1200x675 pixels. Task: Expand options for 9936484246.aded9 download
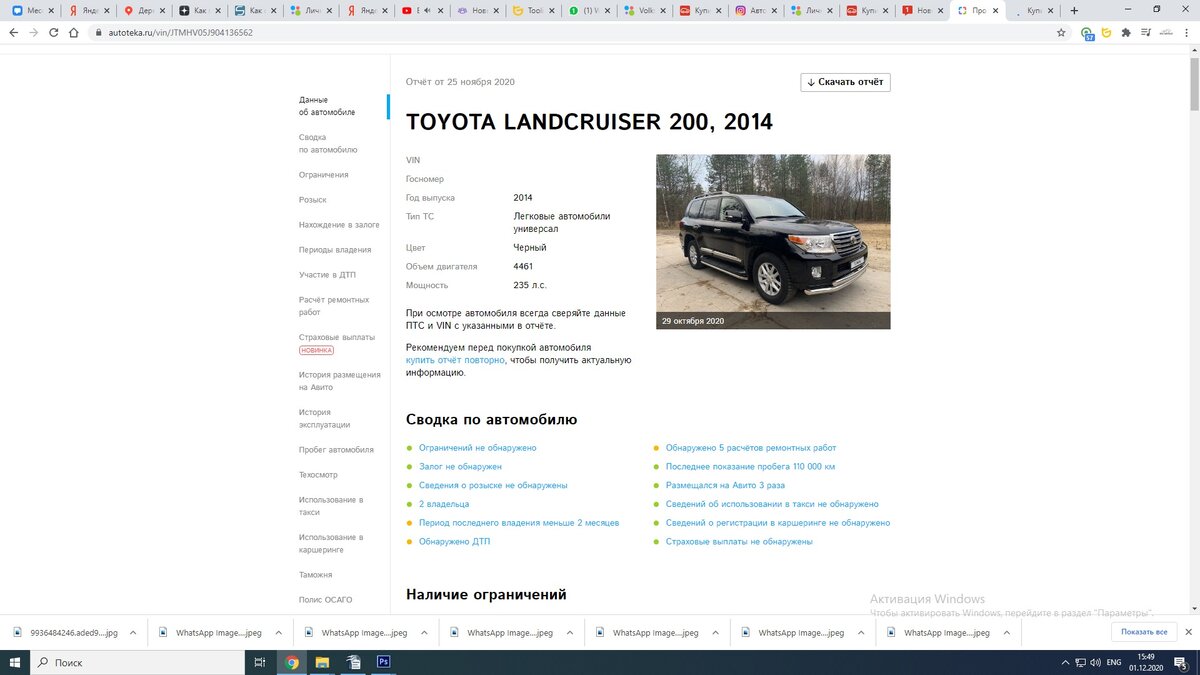pyautogui.click(x=134, y=632)
